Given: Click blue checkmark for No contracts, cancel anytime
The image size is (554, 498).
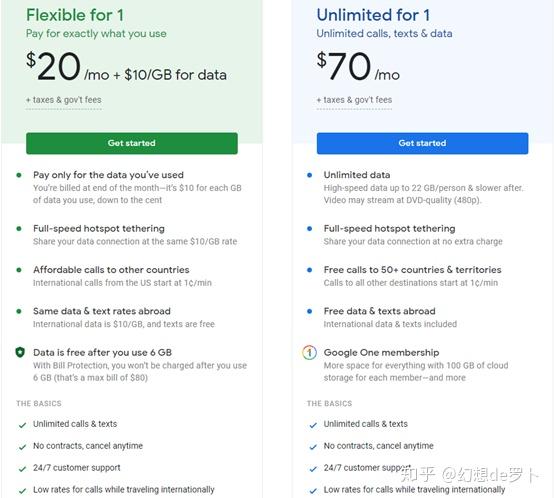Looking at the screenshot, I should (313, 447).
